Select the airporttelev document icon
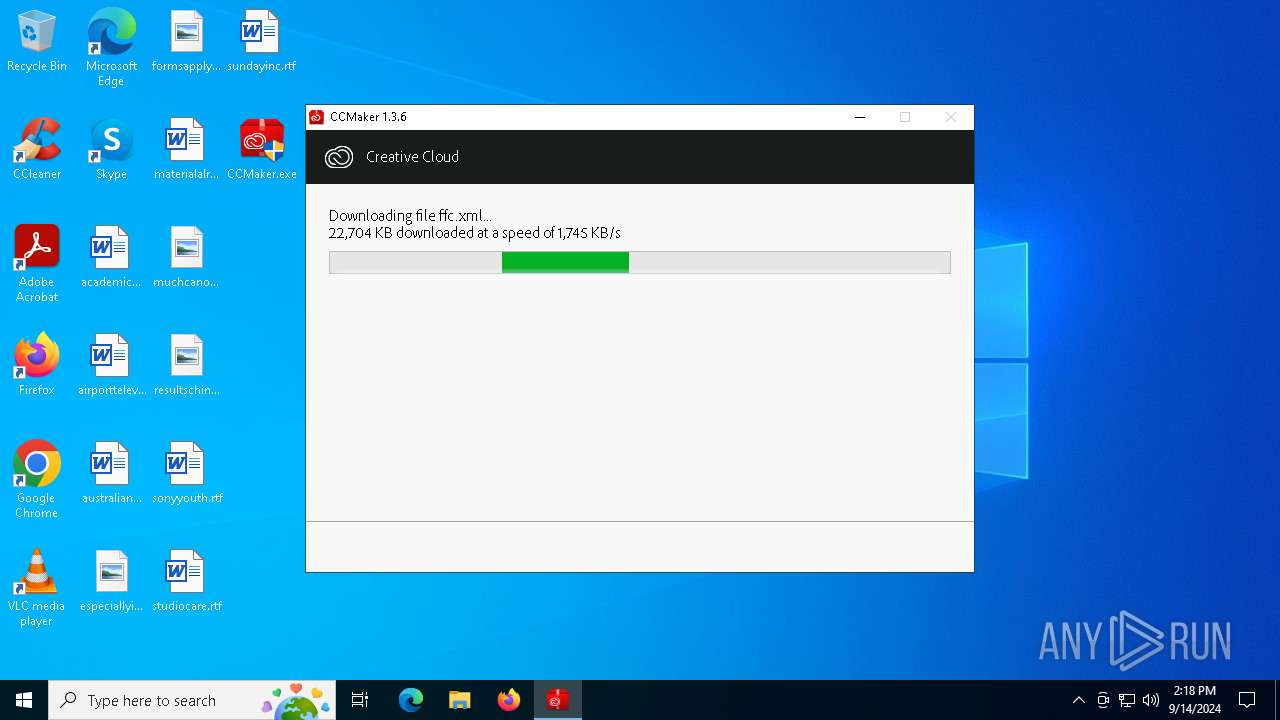Image resolution: width=1280 pixels, height=720 pixels. coord(111,365)
